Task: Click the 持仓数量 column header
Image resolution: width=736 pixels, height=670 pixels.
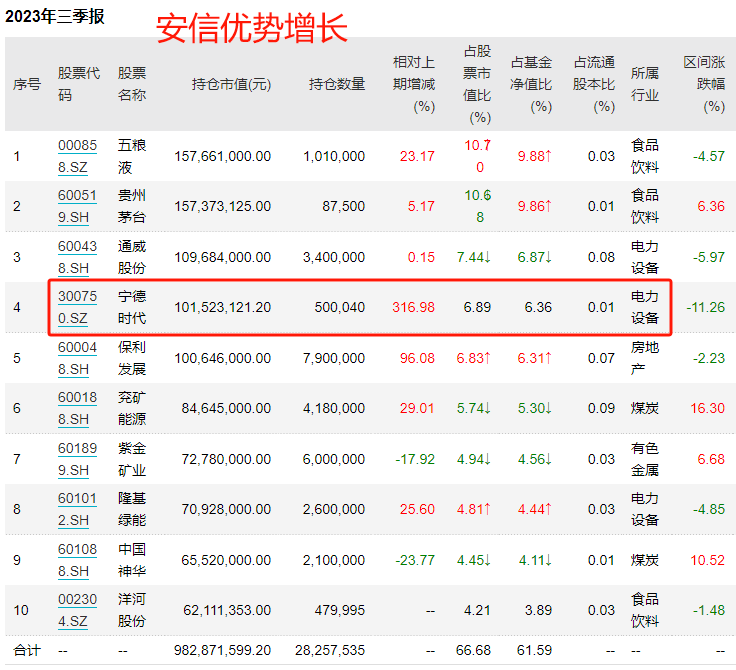Action: (x=337, y=85)
